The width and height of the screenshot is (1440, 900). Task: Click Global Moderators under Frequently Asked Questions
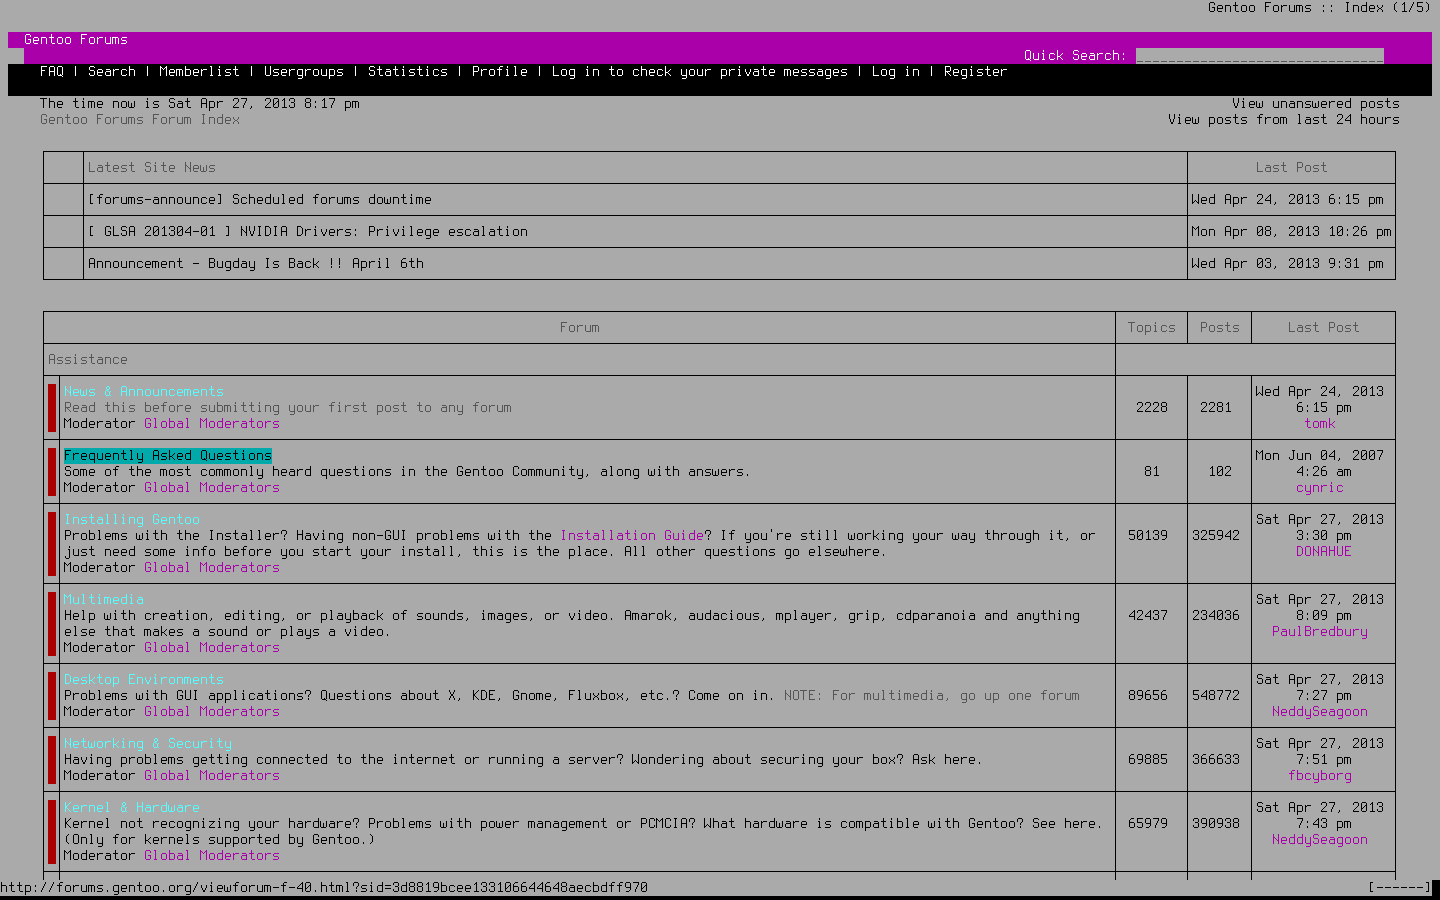tap(212, 487)
